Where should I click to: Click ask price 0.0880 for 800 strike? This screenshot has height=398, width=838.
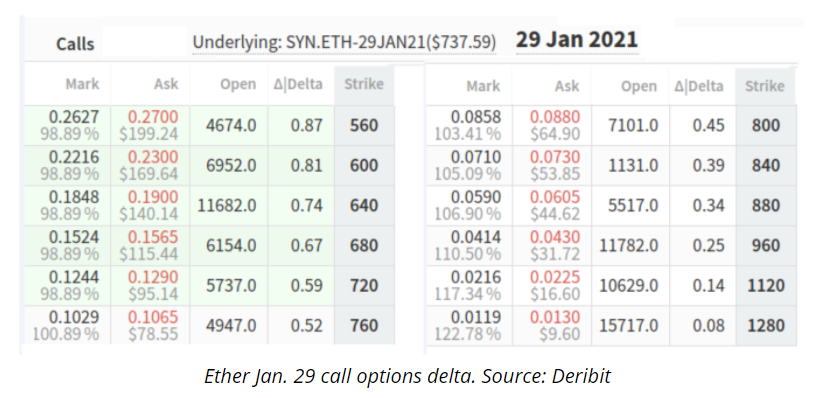coord(555,116)
